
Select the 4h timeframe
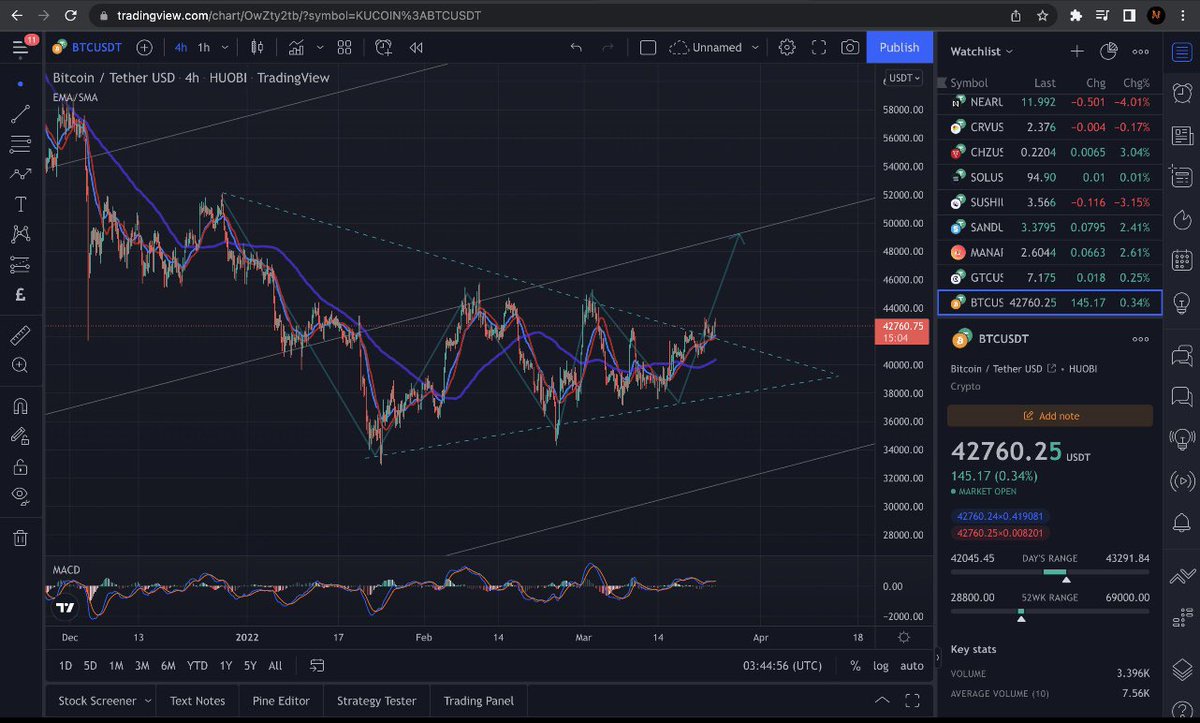(181, 47)
